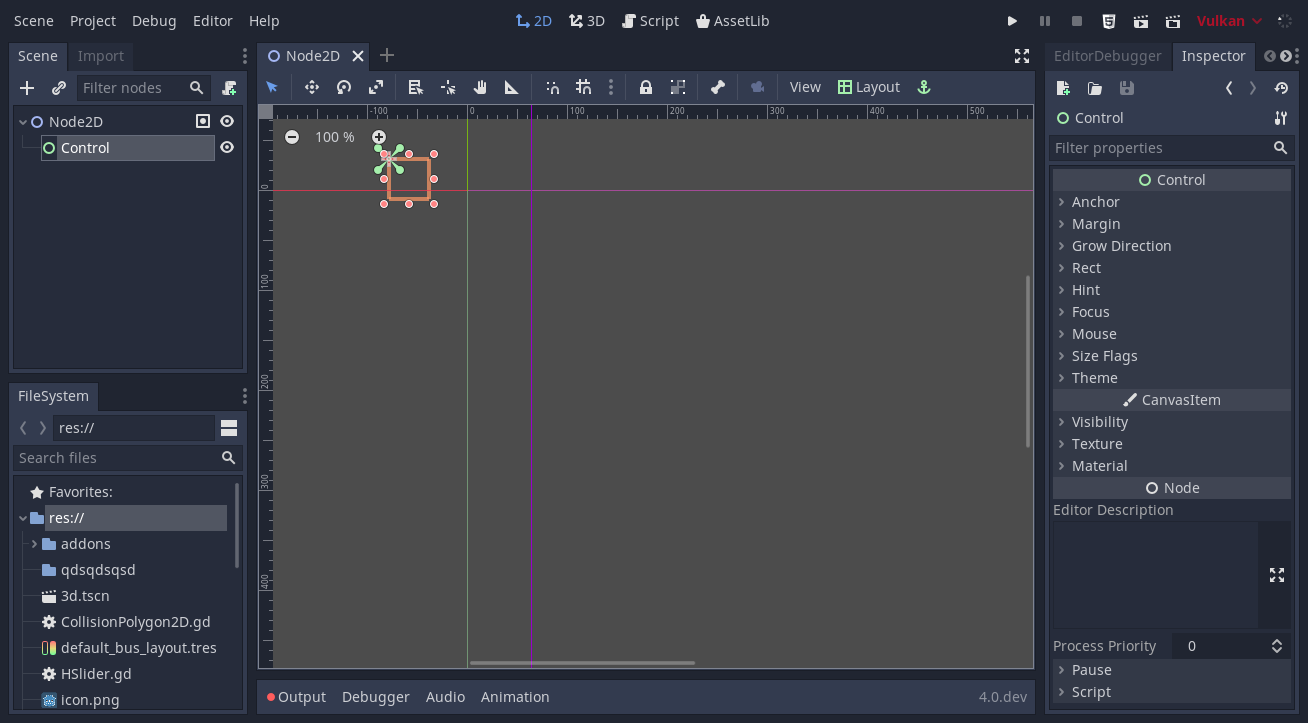Create a new resource in the Inspector
The height and width of the screenshot is (723, 1308).
1063,88
